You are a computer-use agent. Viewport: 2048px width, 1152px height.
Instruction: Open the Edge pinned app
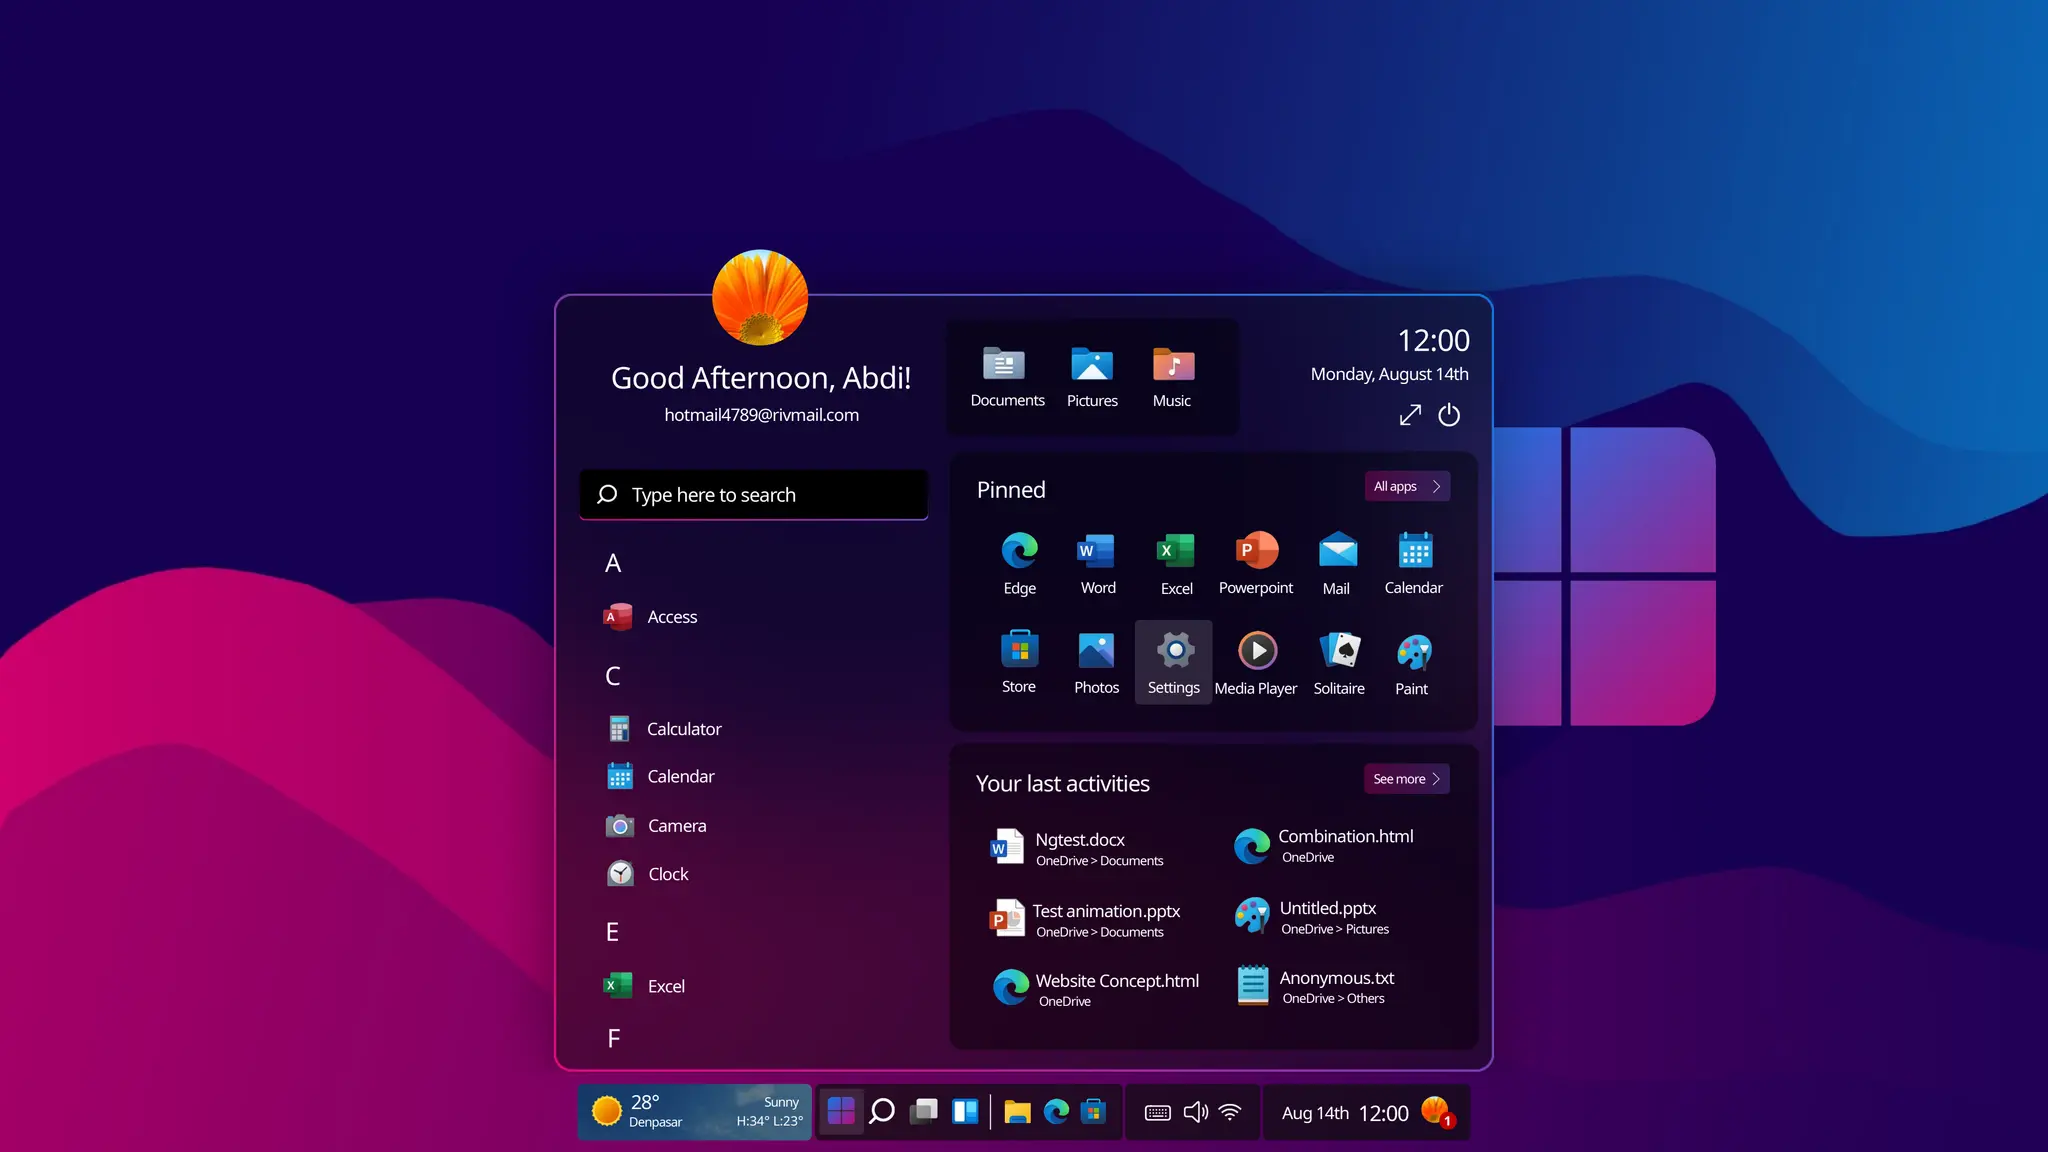[x=1019, y=562]
